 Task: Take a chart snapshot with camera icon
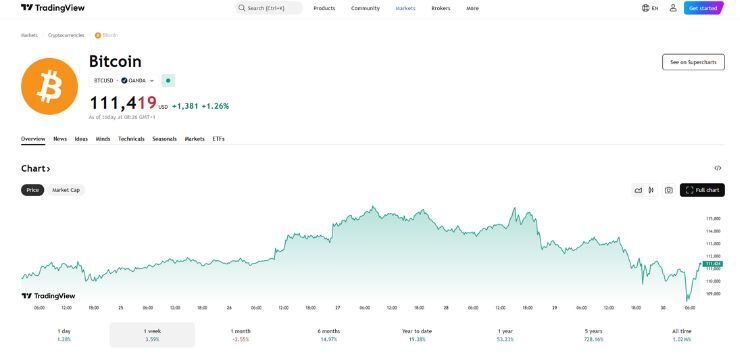669,190
